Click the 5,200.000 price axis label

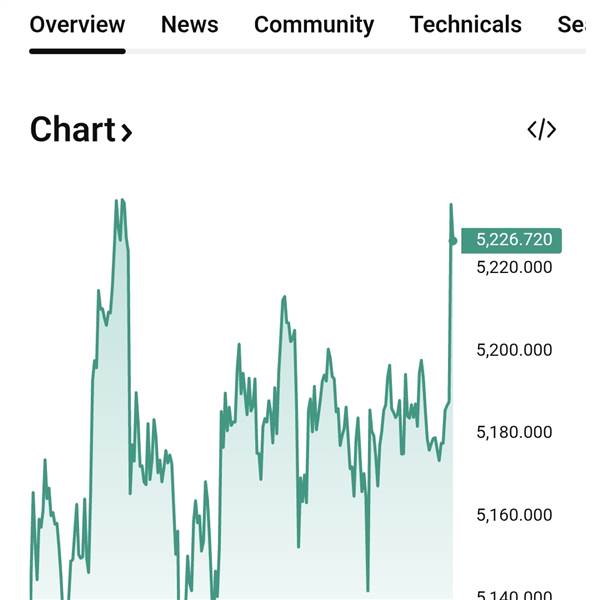pos(514,350)
